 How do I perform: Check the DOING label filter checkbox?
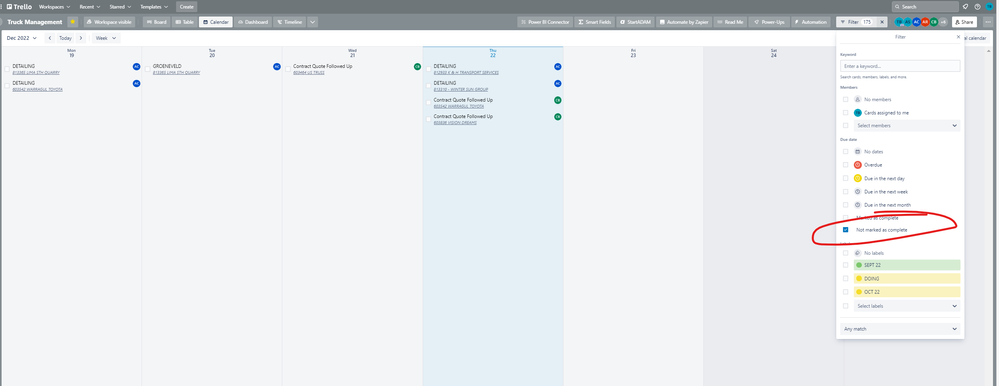(x=845, y=279)
